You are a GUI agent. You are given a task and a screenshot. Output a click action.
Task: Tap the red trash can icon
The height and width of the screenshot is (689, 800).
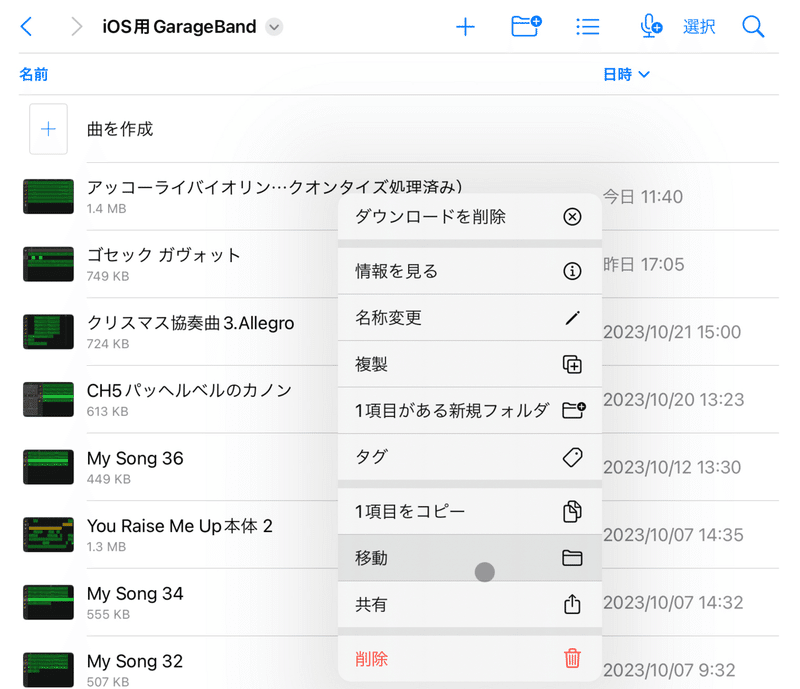[x=572, y=658]
